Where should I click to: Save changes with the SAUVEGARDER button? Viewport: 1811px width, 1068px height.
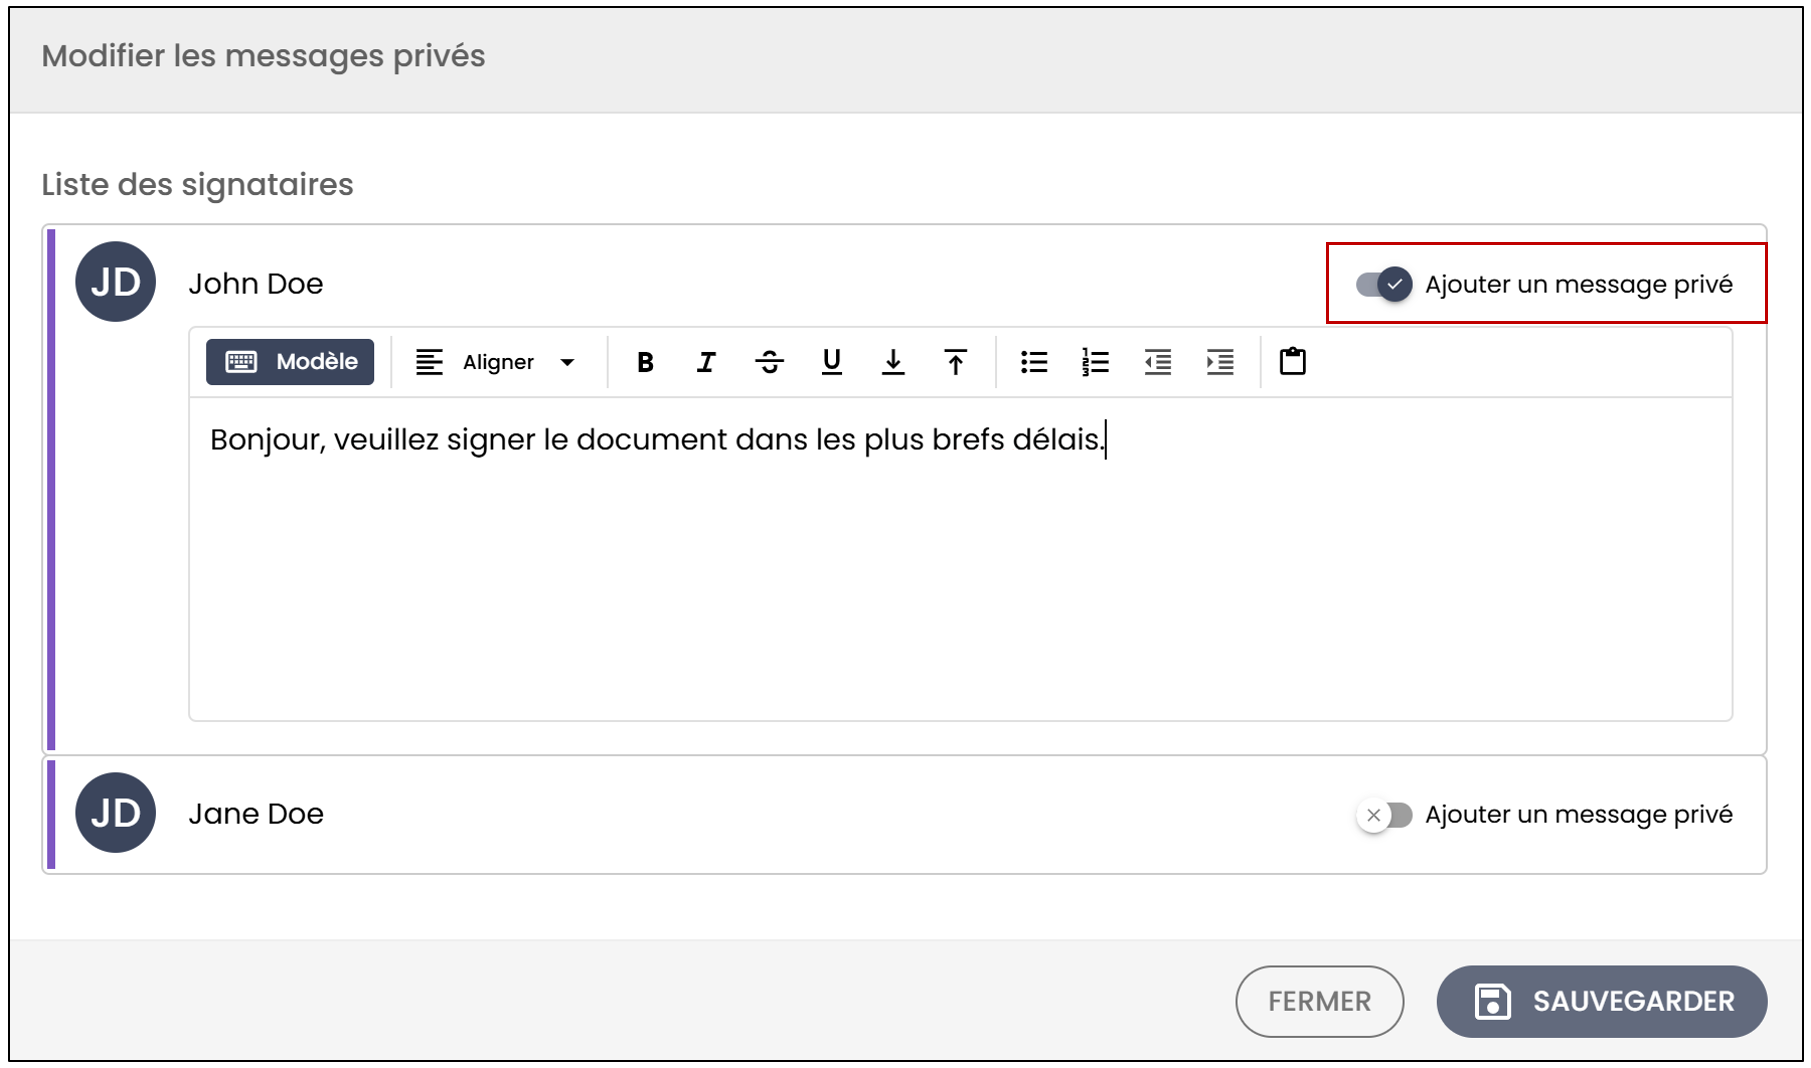coord(1601,1001)
